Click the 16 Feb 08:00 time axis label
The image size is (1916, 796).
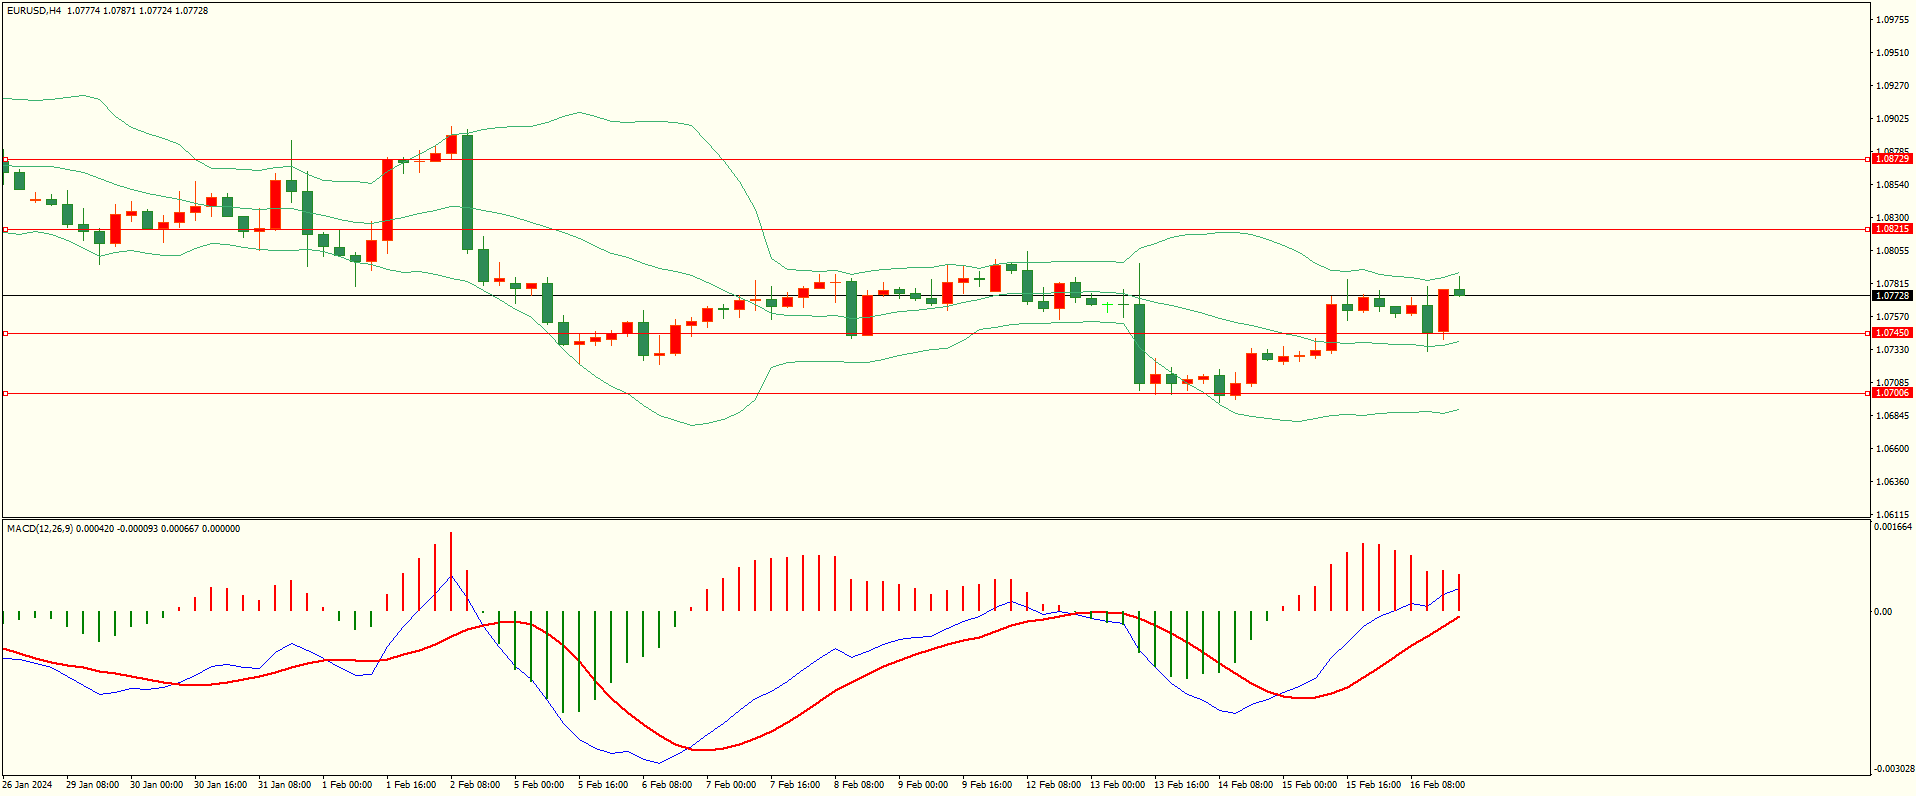point(1436,785)
